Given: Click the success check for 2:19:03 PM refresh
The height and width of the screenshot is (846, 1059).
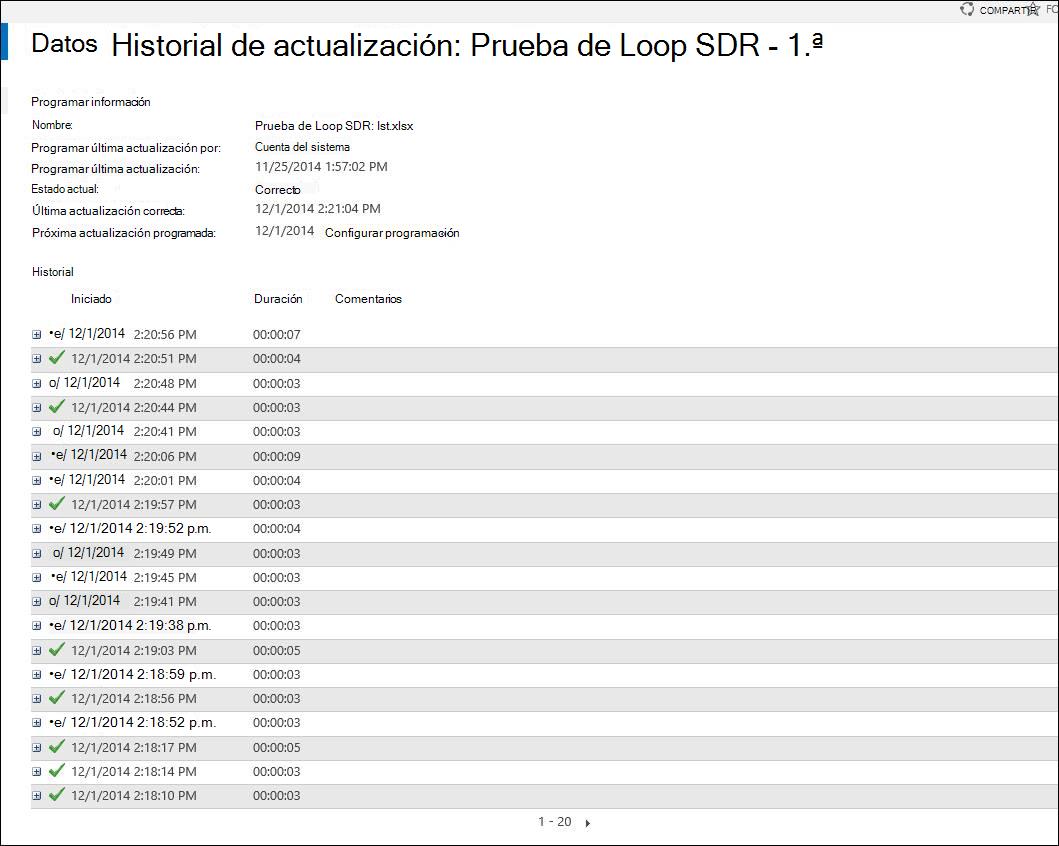Looking at the screenshot, I should pos(57,650).
